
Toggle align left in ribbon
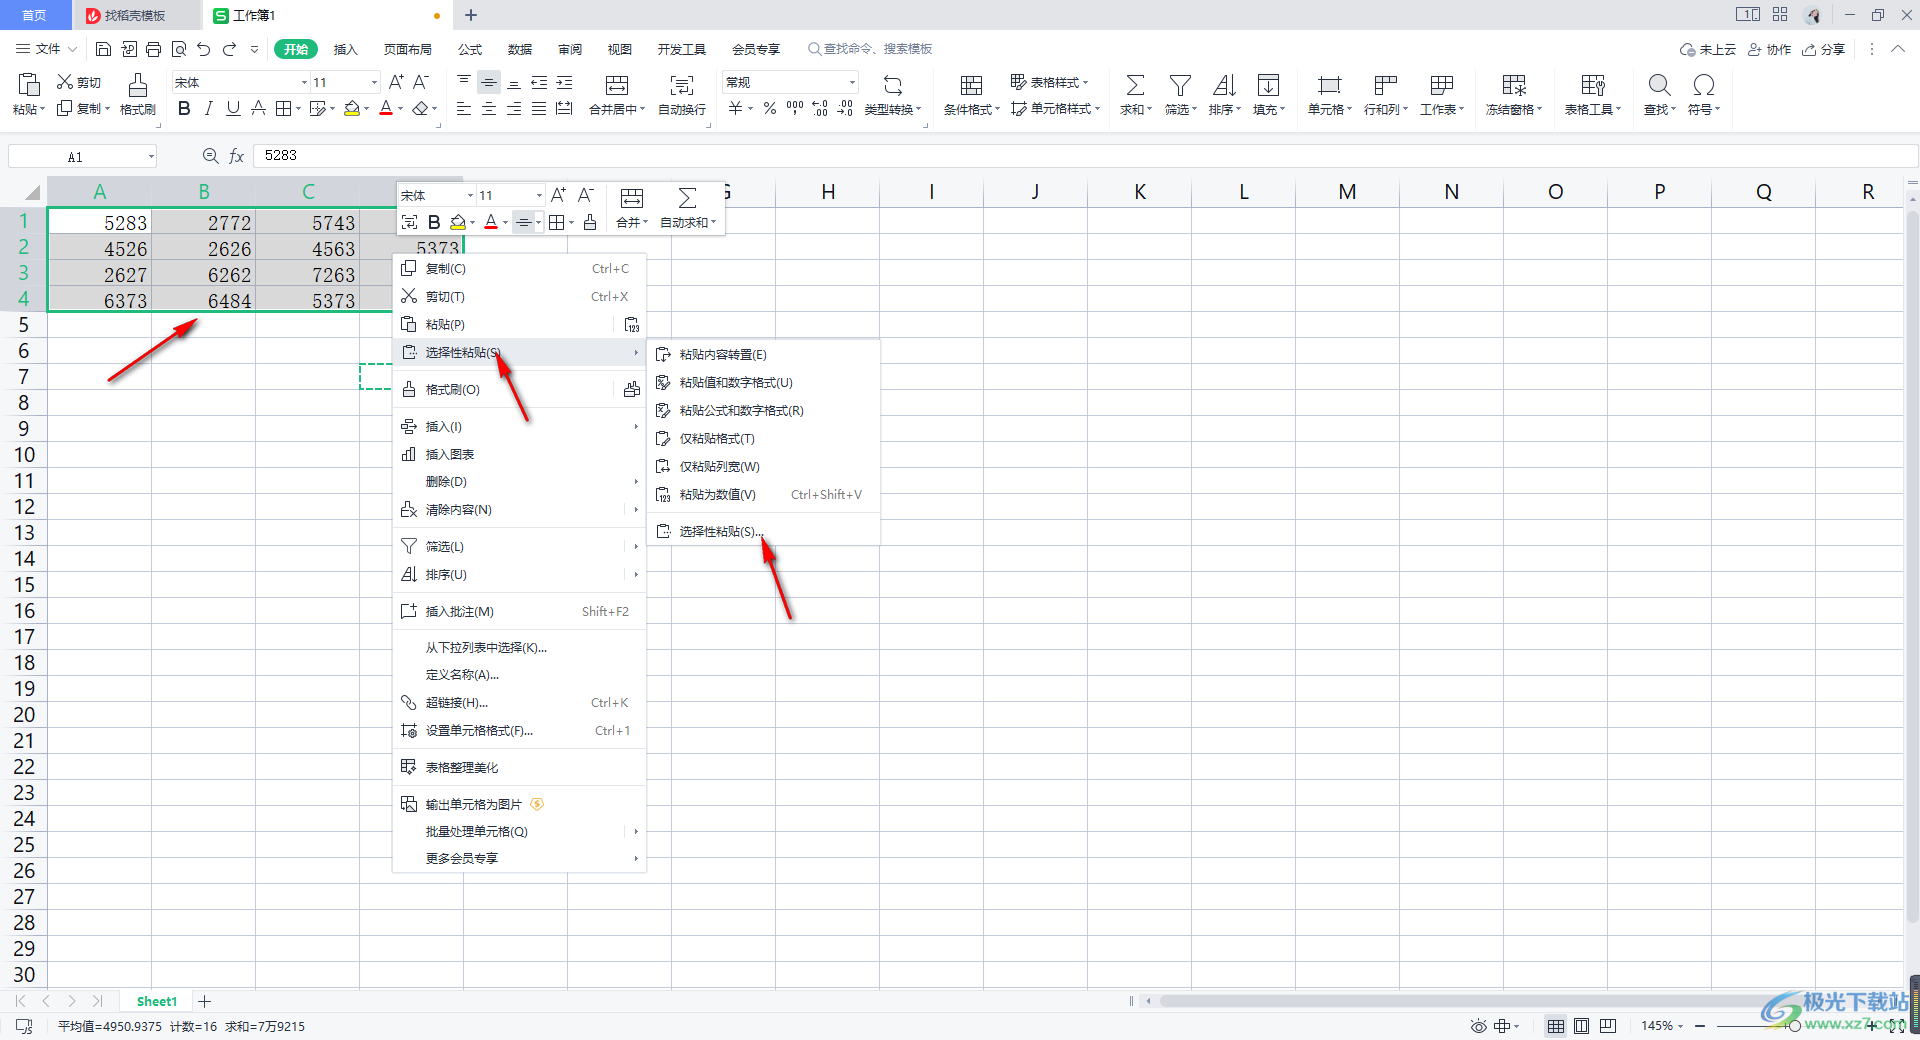pos(464,109)
